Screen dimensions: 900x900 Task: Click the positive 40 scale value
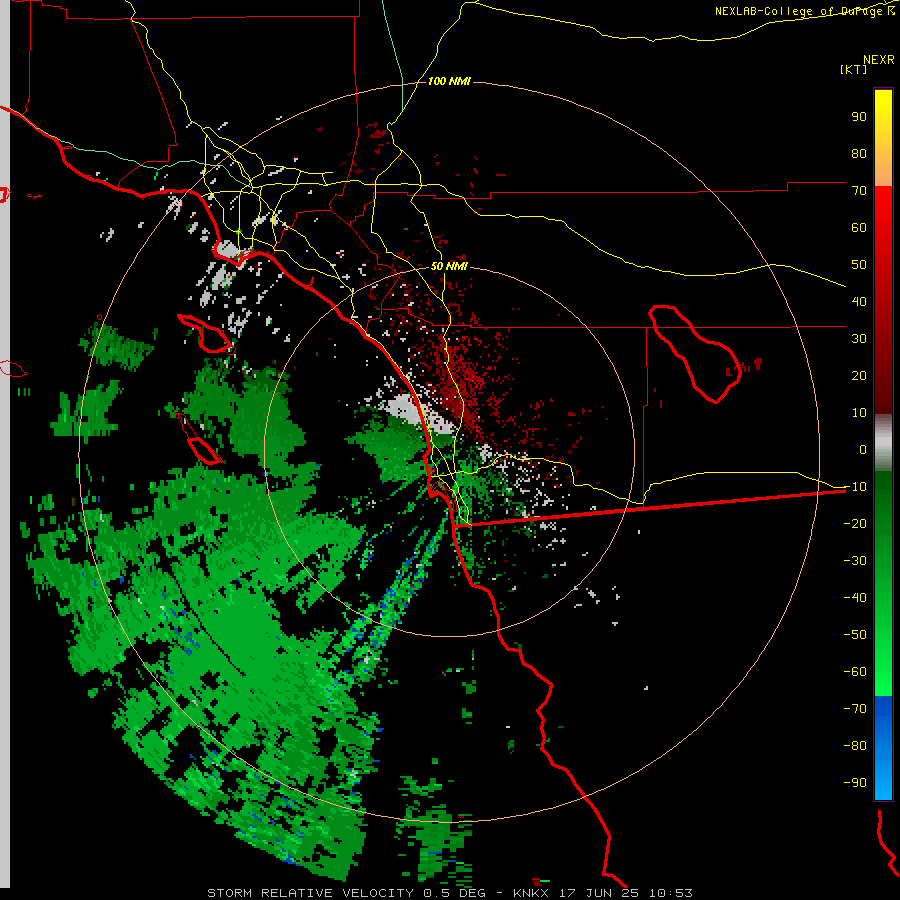[x=859, y=301]
